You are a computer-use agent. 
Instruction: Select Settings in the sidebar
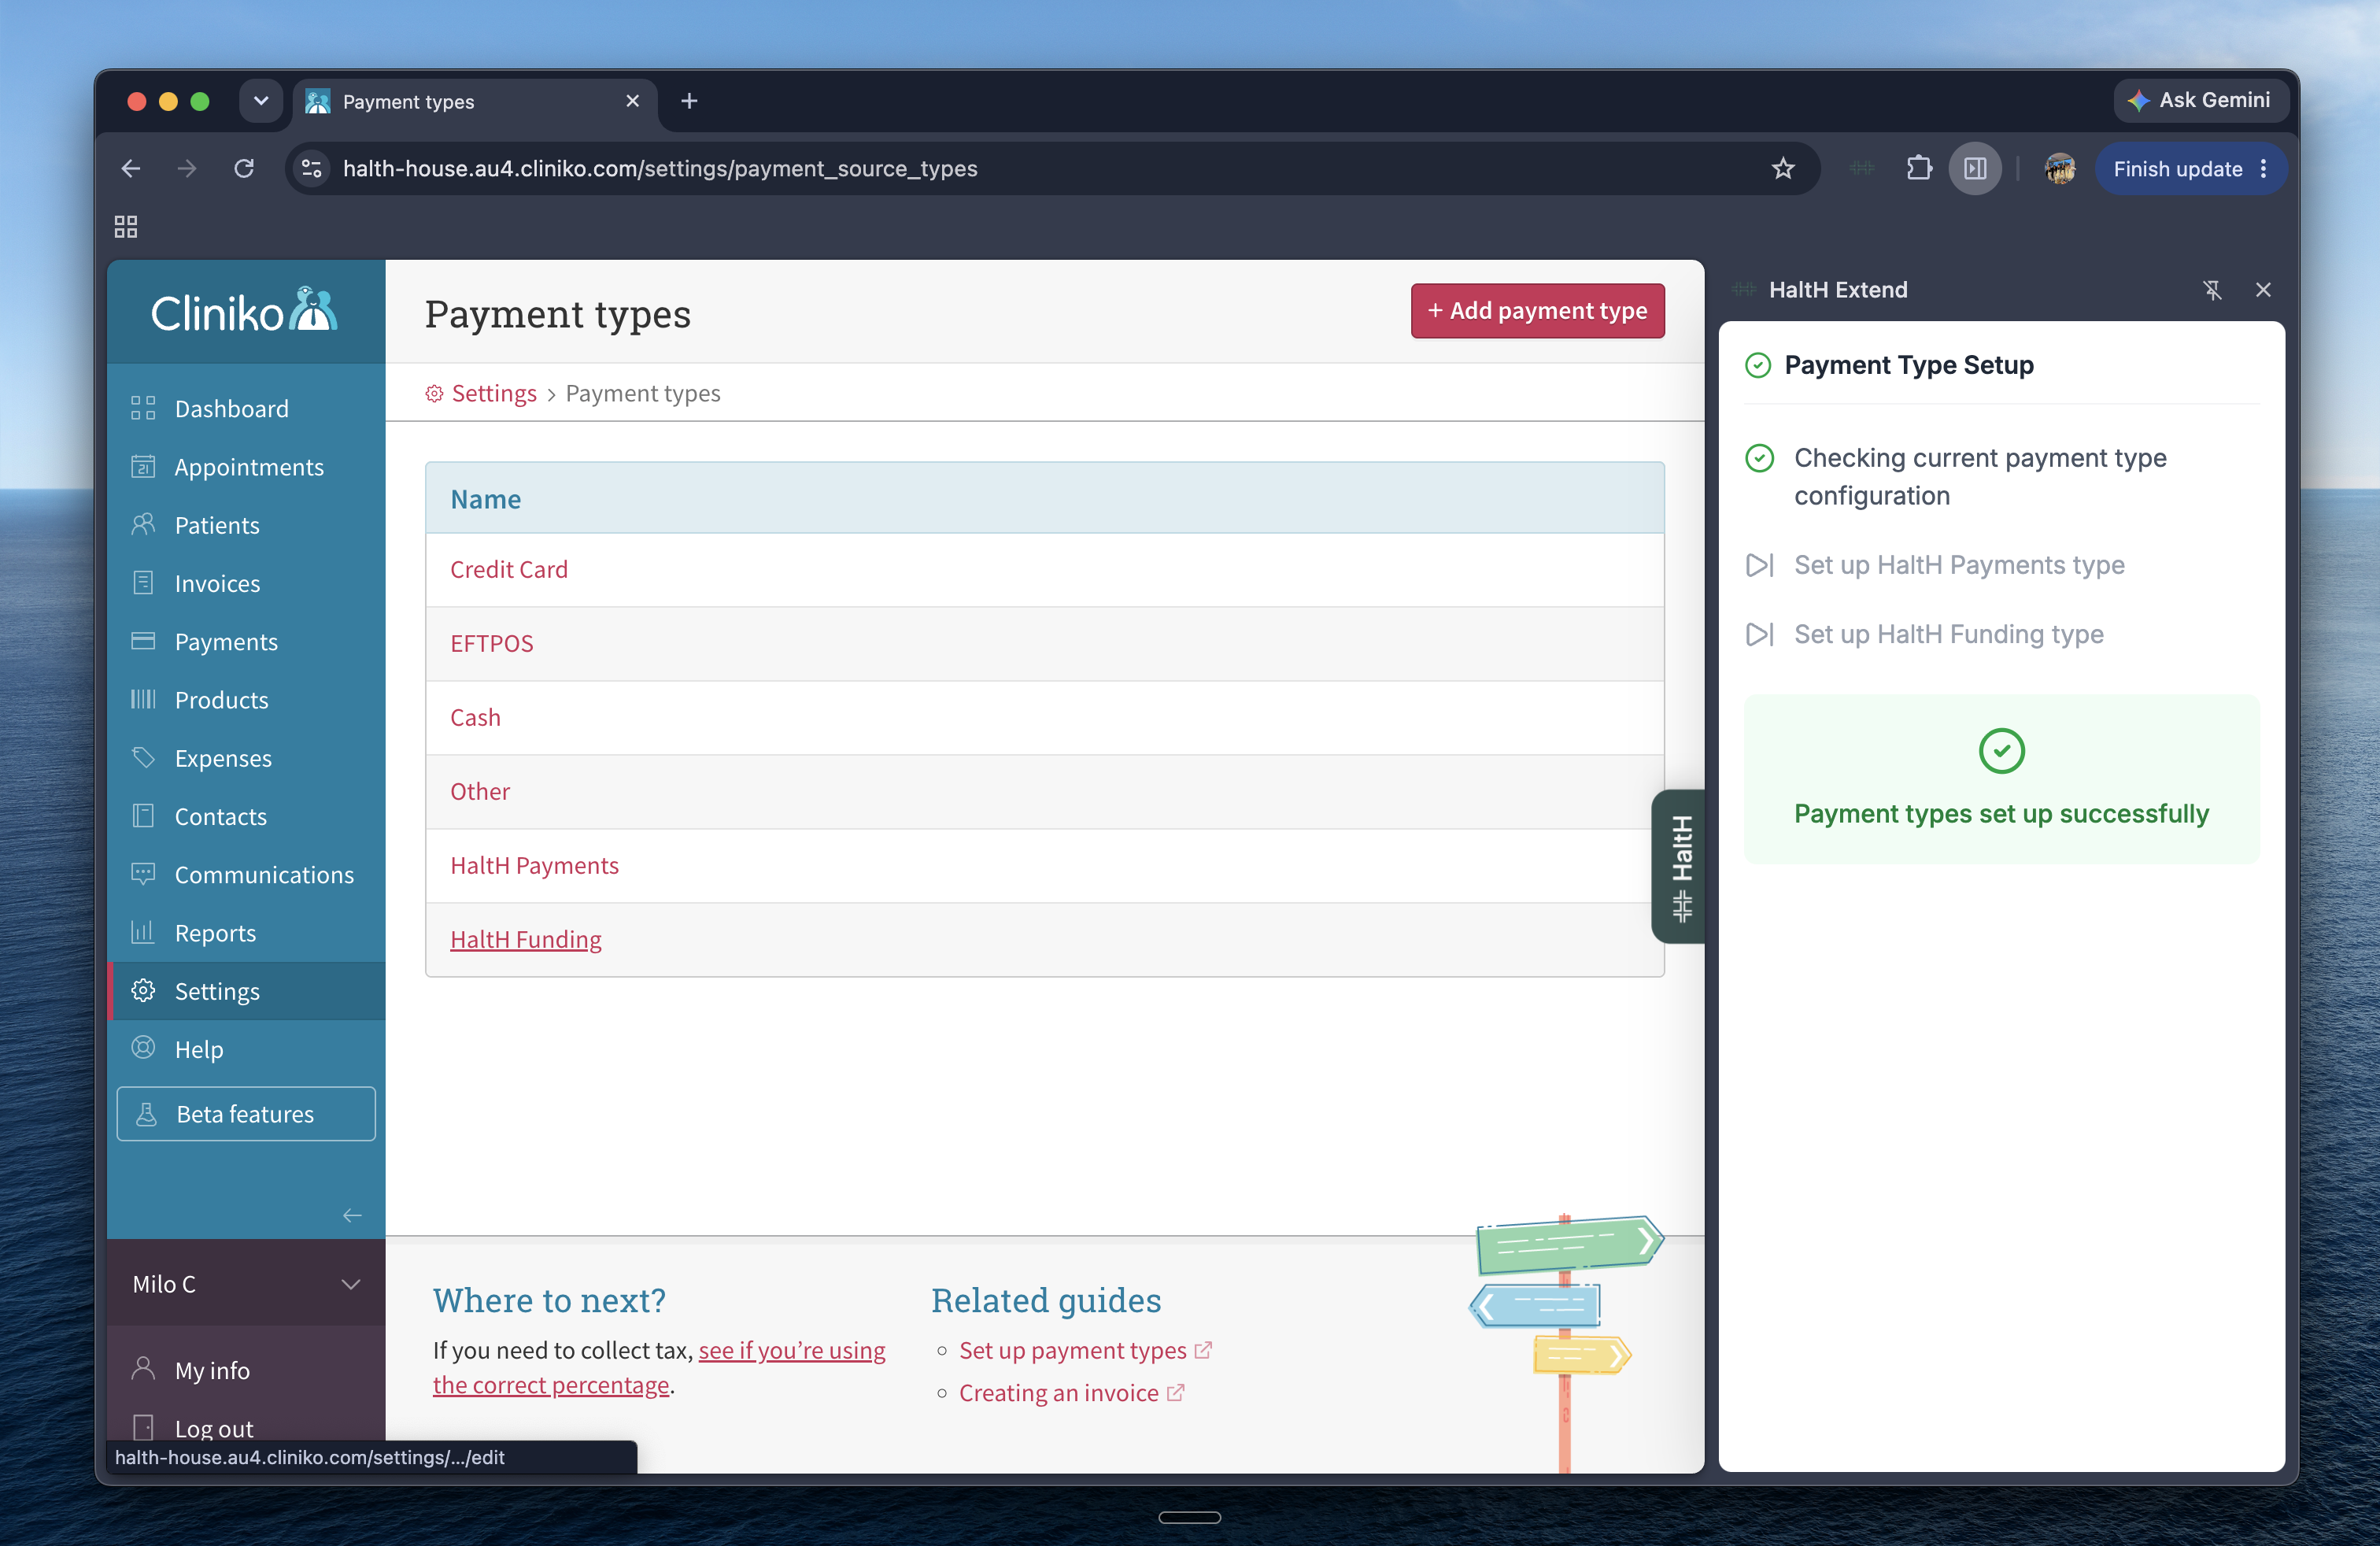(246, 990)
